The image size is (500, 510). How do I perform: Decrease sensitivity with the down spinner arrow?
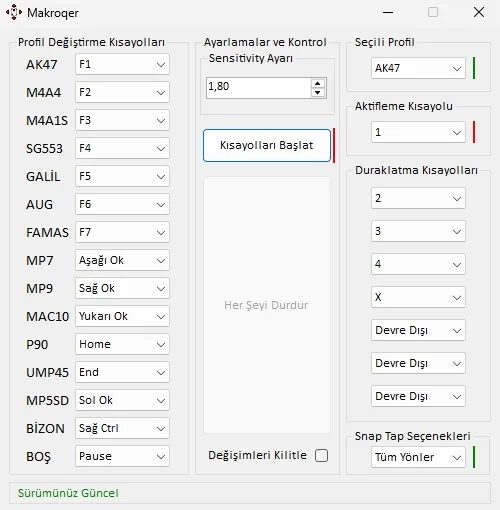318,92
